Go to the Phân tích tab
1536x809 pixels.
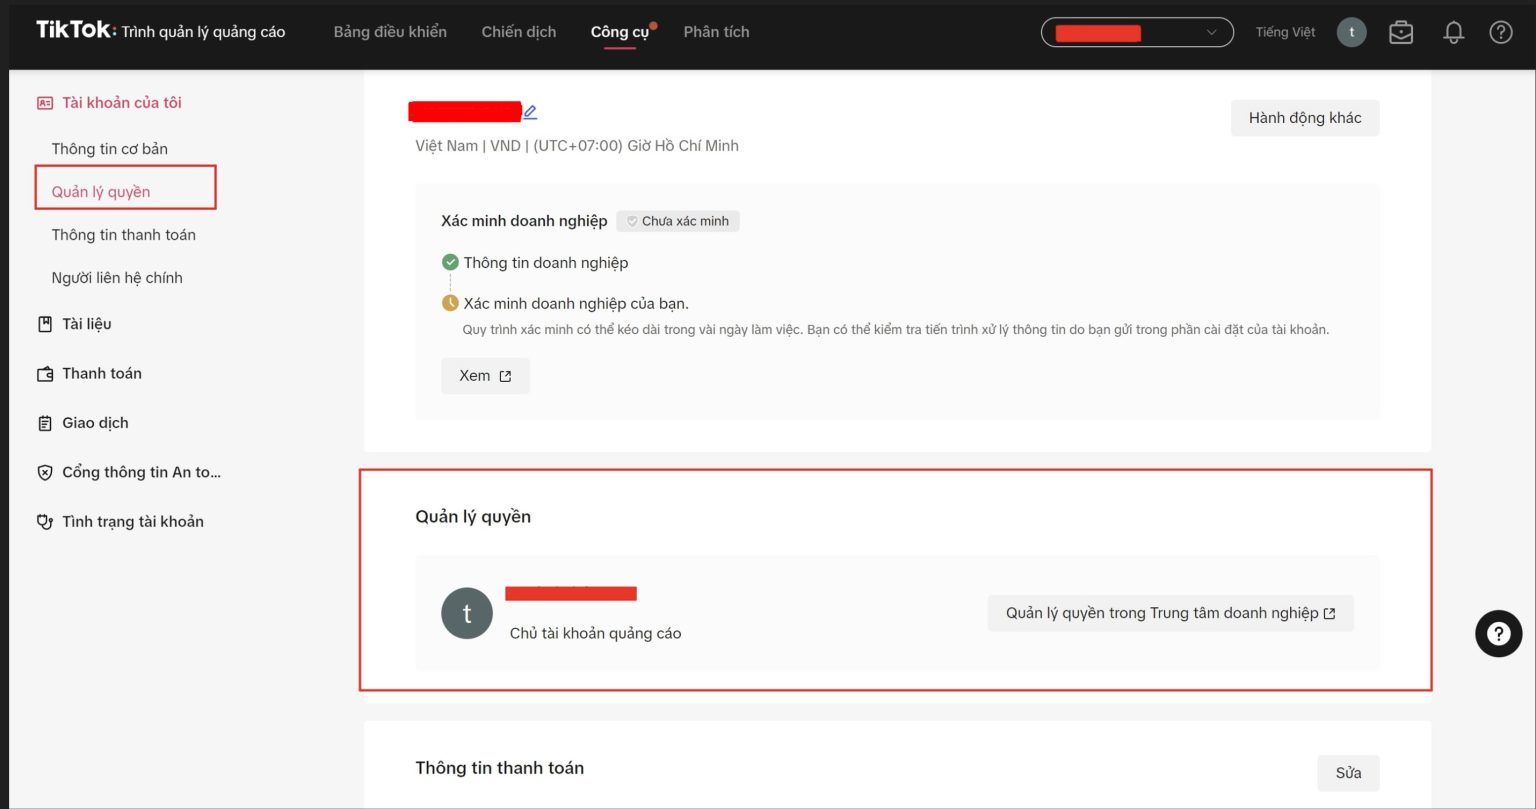tap(716, 32)
